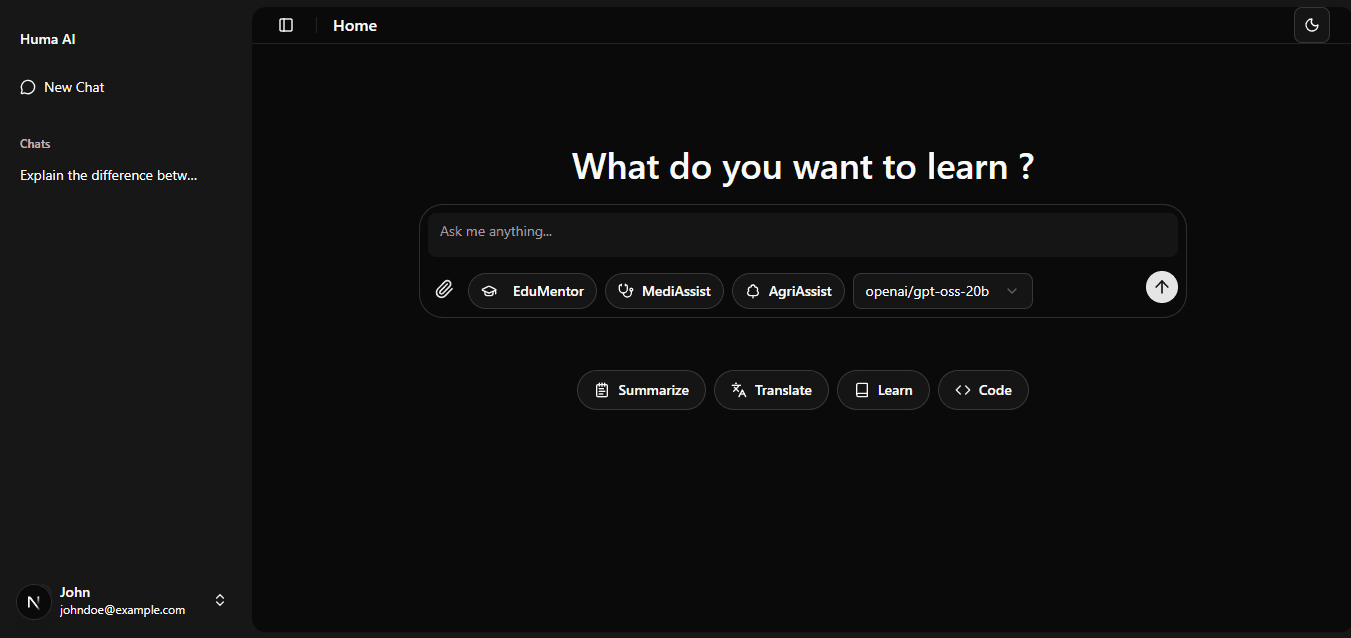1351x638 pixels.
Task: Select the Code quick action
Action: (x=983, y=390)
